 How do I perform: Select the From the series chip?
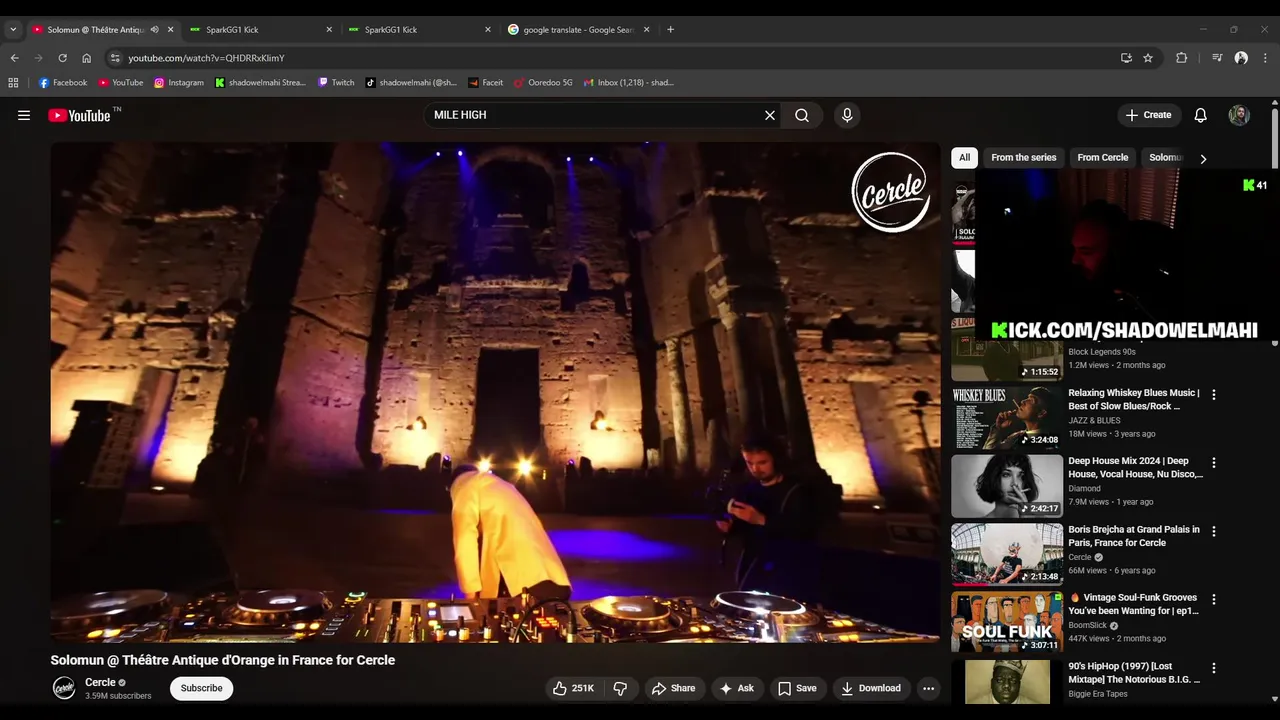click(x=1023, y=157)
